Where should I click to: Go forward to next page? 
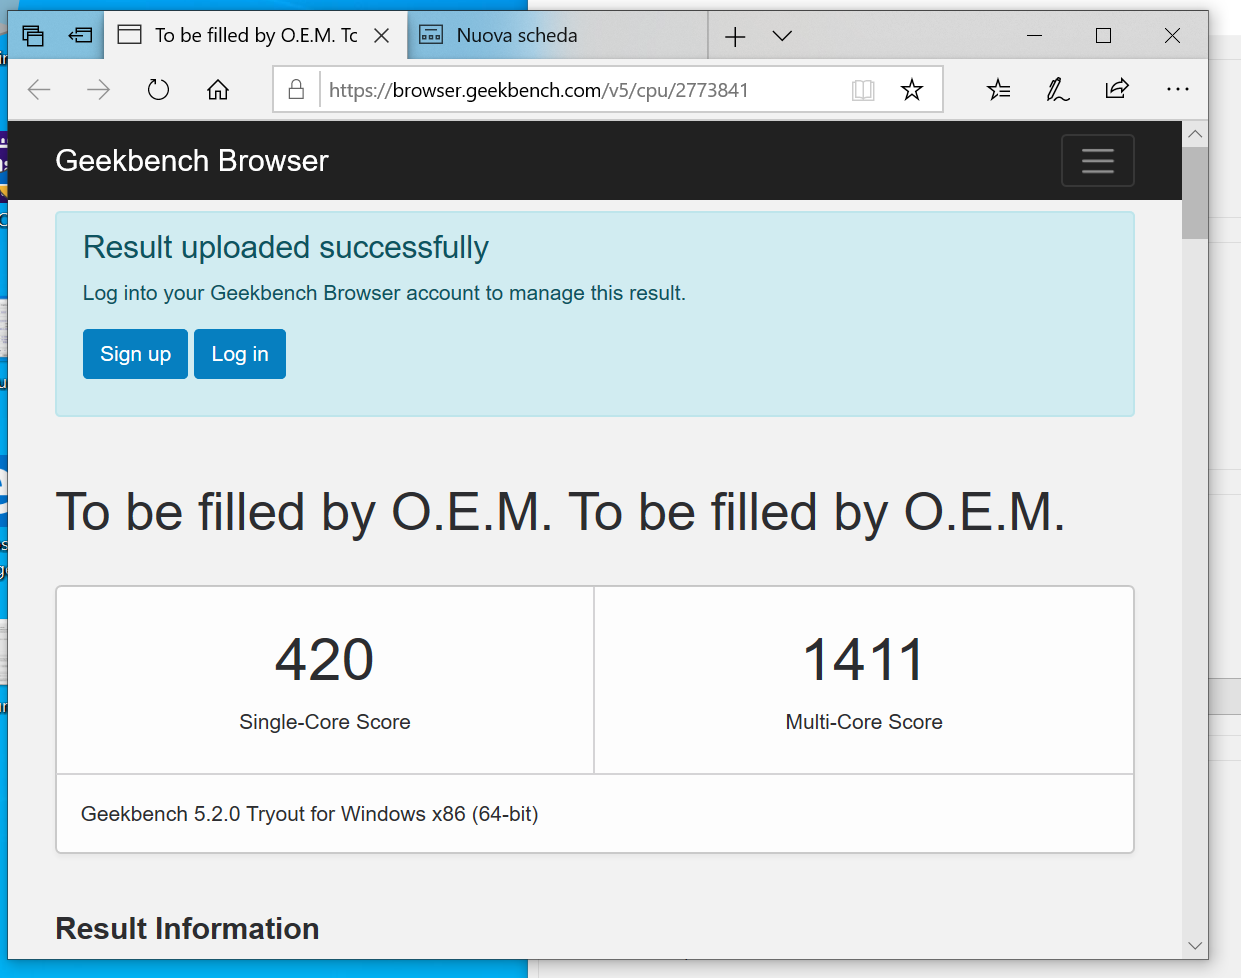[98, 90]
